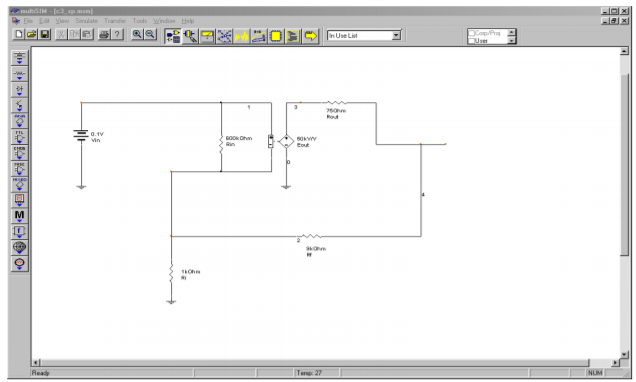
Task: Zoom in using the magnifier plus icon
Action: click(x=137, y=34)
